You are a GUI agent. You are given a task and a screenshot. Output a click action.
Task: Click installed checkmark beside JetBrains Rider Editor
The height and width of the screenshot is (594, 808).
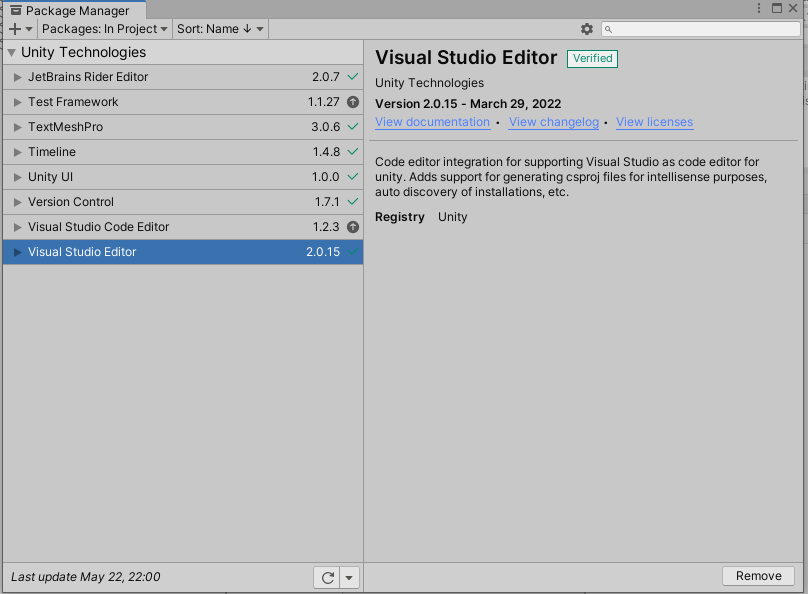(x=352, y=77)
